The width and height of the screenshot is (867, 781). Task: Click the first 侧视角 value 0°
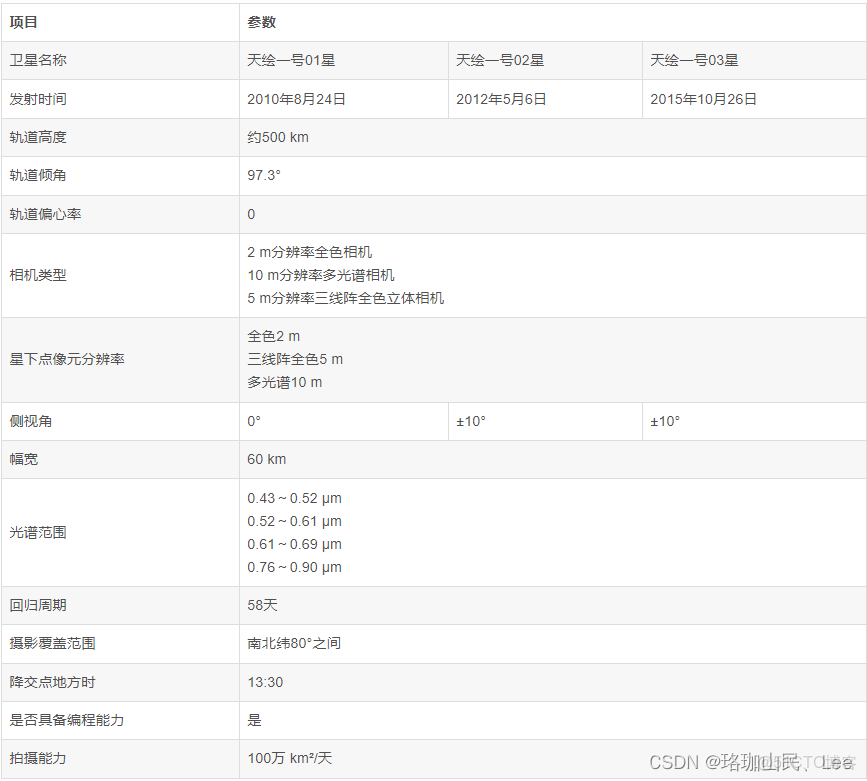(250, 421)
